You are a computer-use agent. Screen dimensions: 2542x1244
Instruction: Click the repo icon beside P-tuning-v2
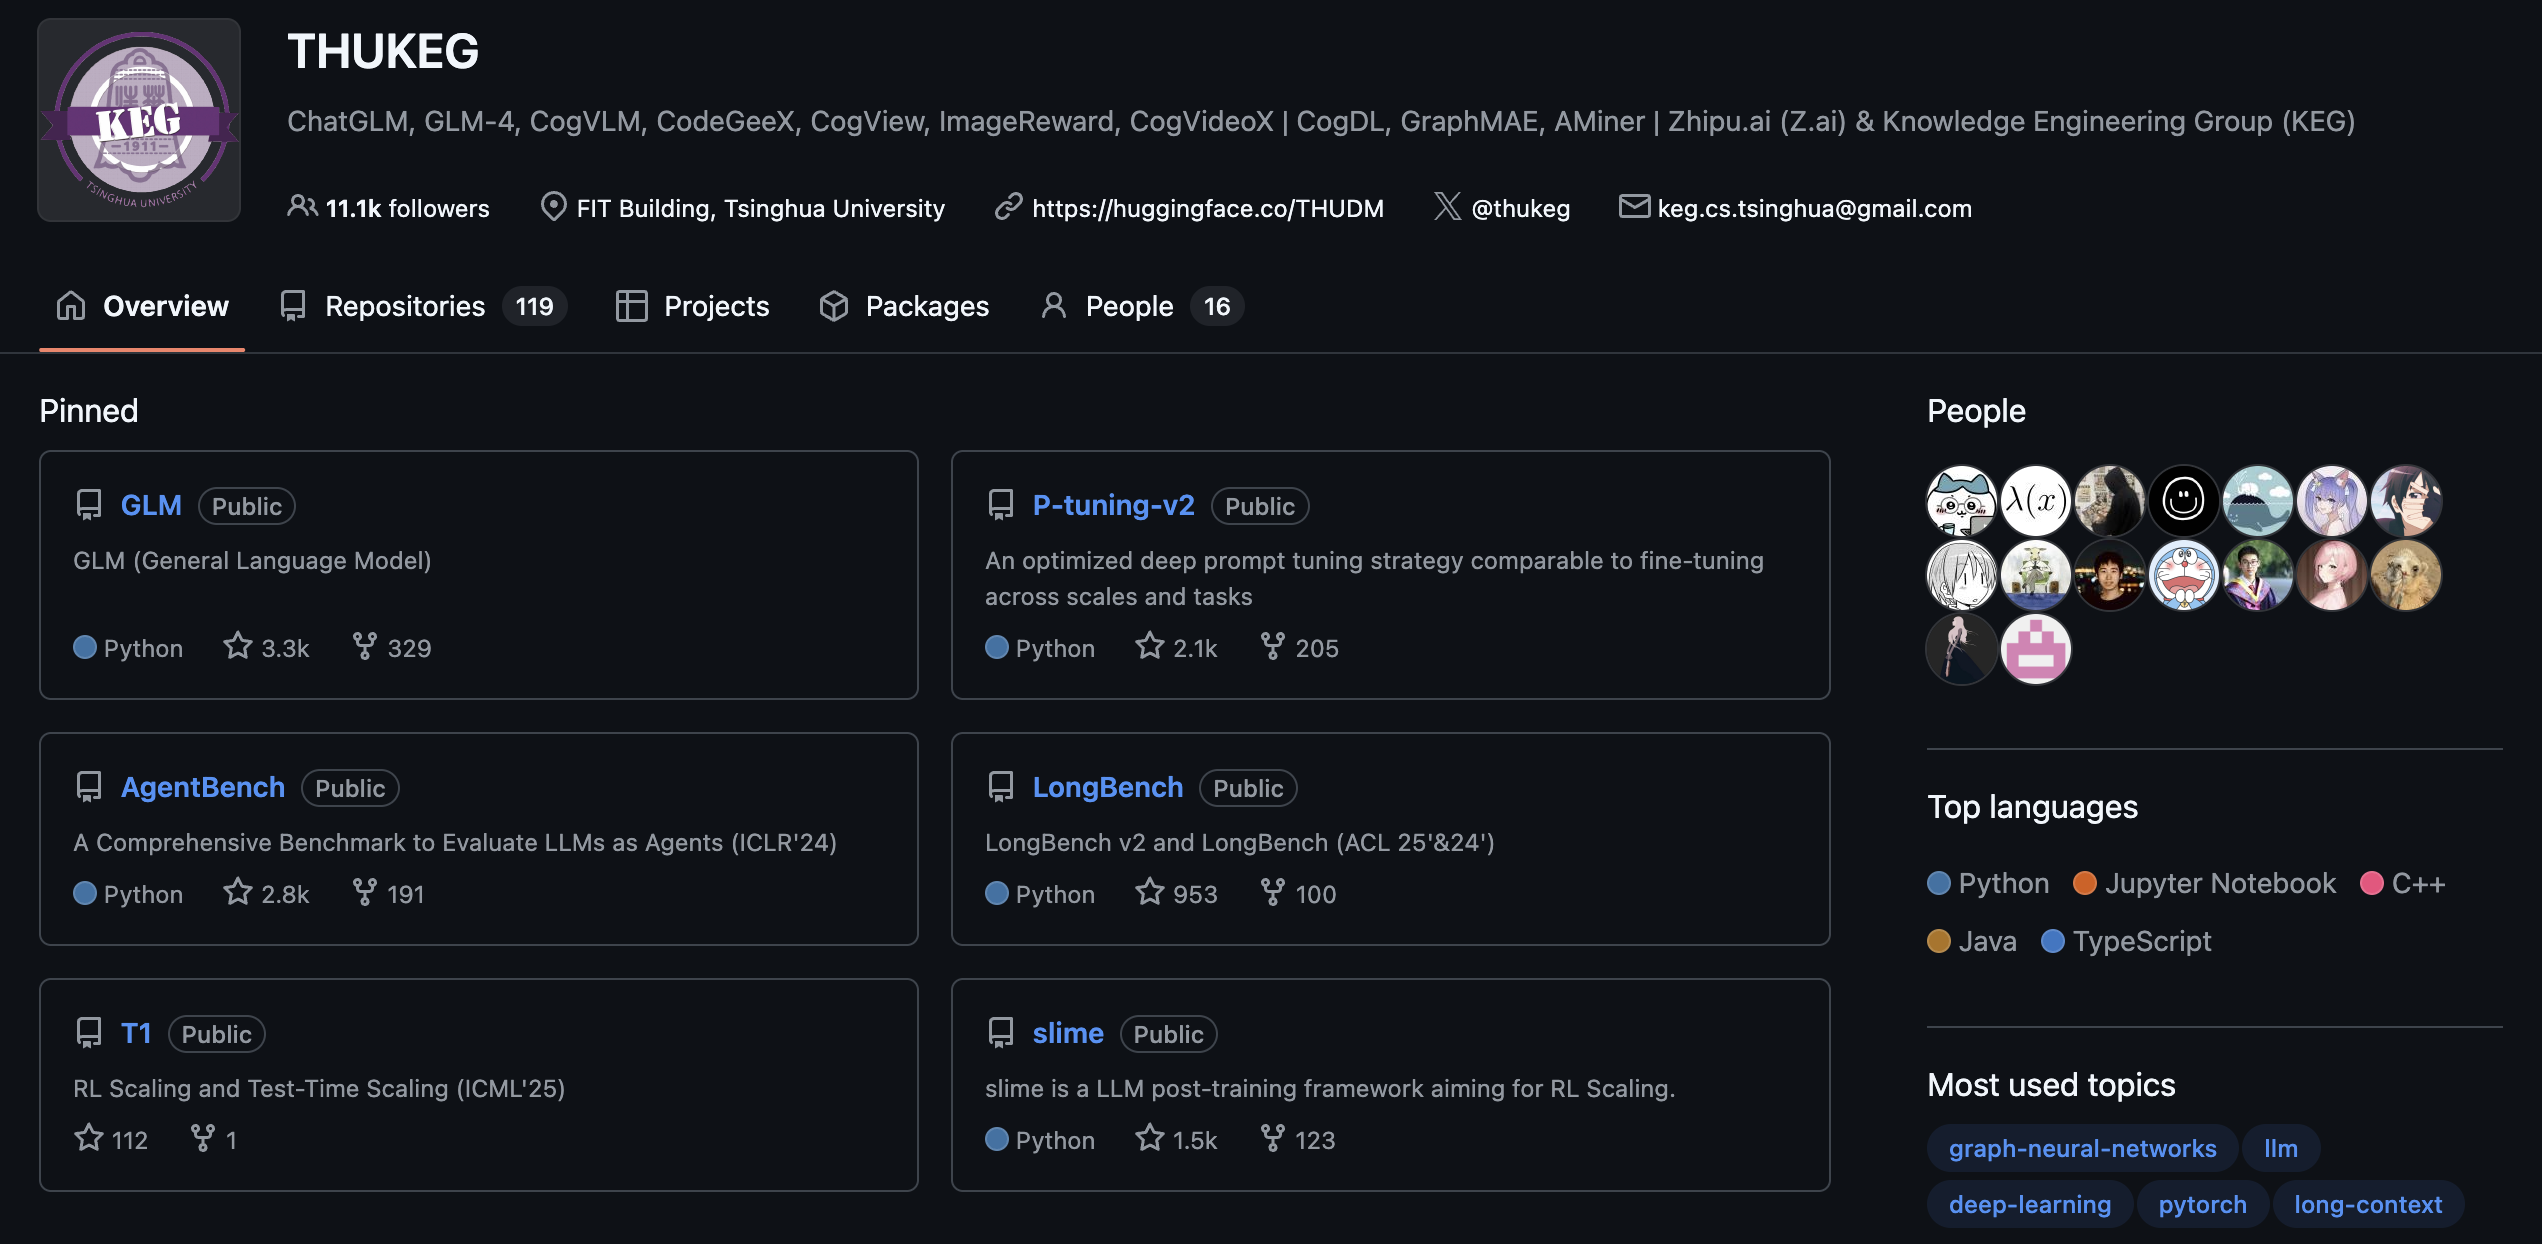coord(1001,504)
